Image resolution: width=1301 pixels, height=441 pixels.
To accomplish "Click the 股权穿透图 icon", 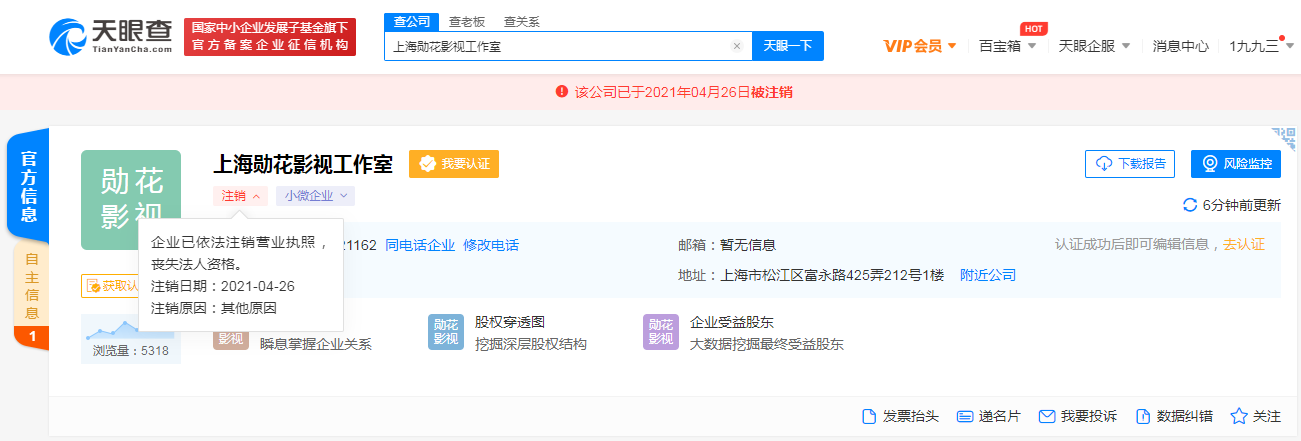I will pyautogui.click(x=446, y=332).
